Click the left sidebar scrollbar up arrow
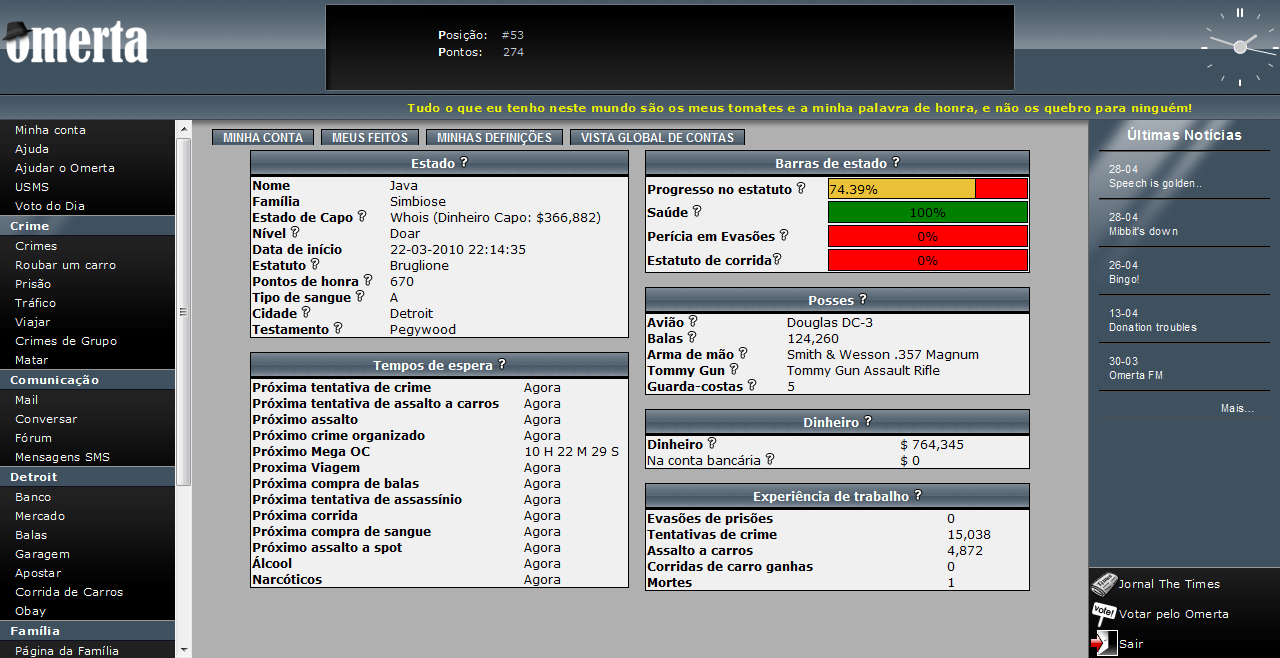Image resolution: width=1280 pixels, height=658 pixels. click(183, 129)
